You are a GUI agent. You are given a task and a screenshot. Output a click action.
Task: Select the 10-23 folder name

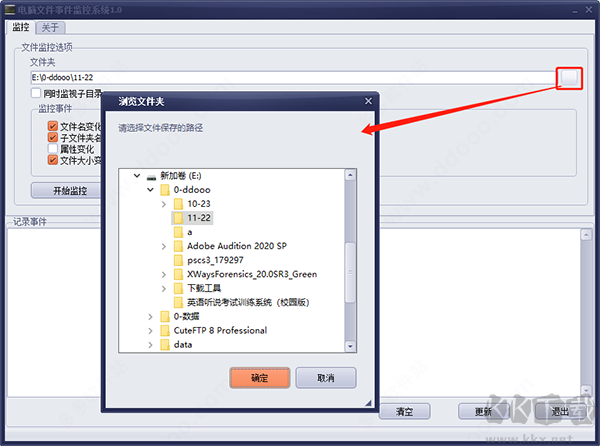tap(199, 204)
